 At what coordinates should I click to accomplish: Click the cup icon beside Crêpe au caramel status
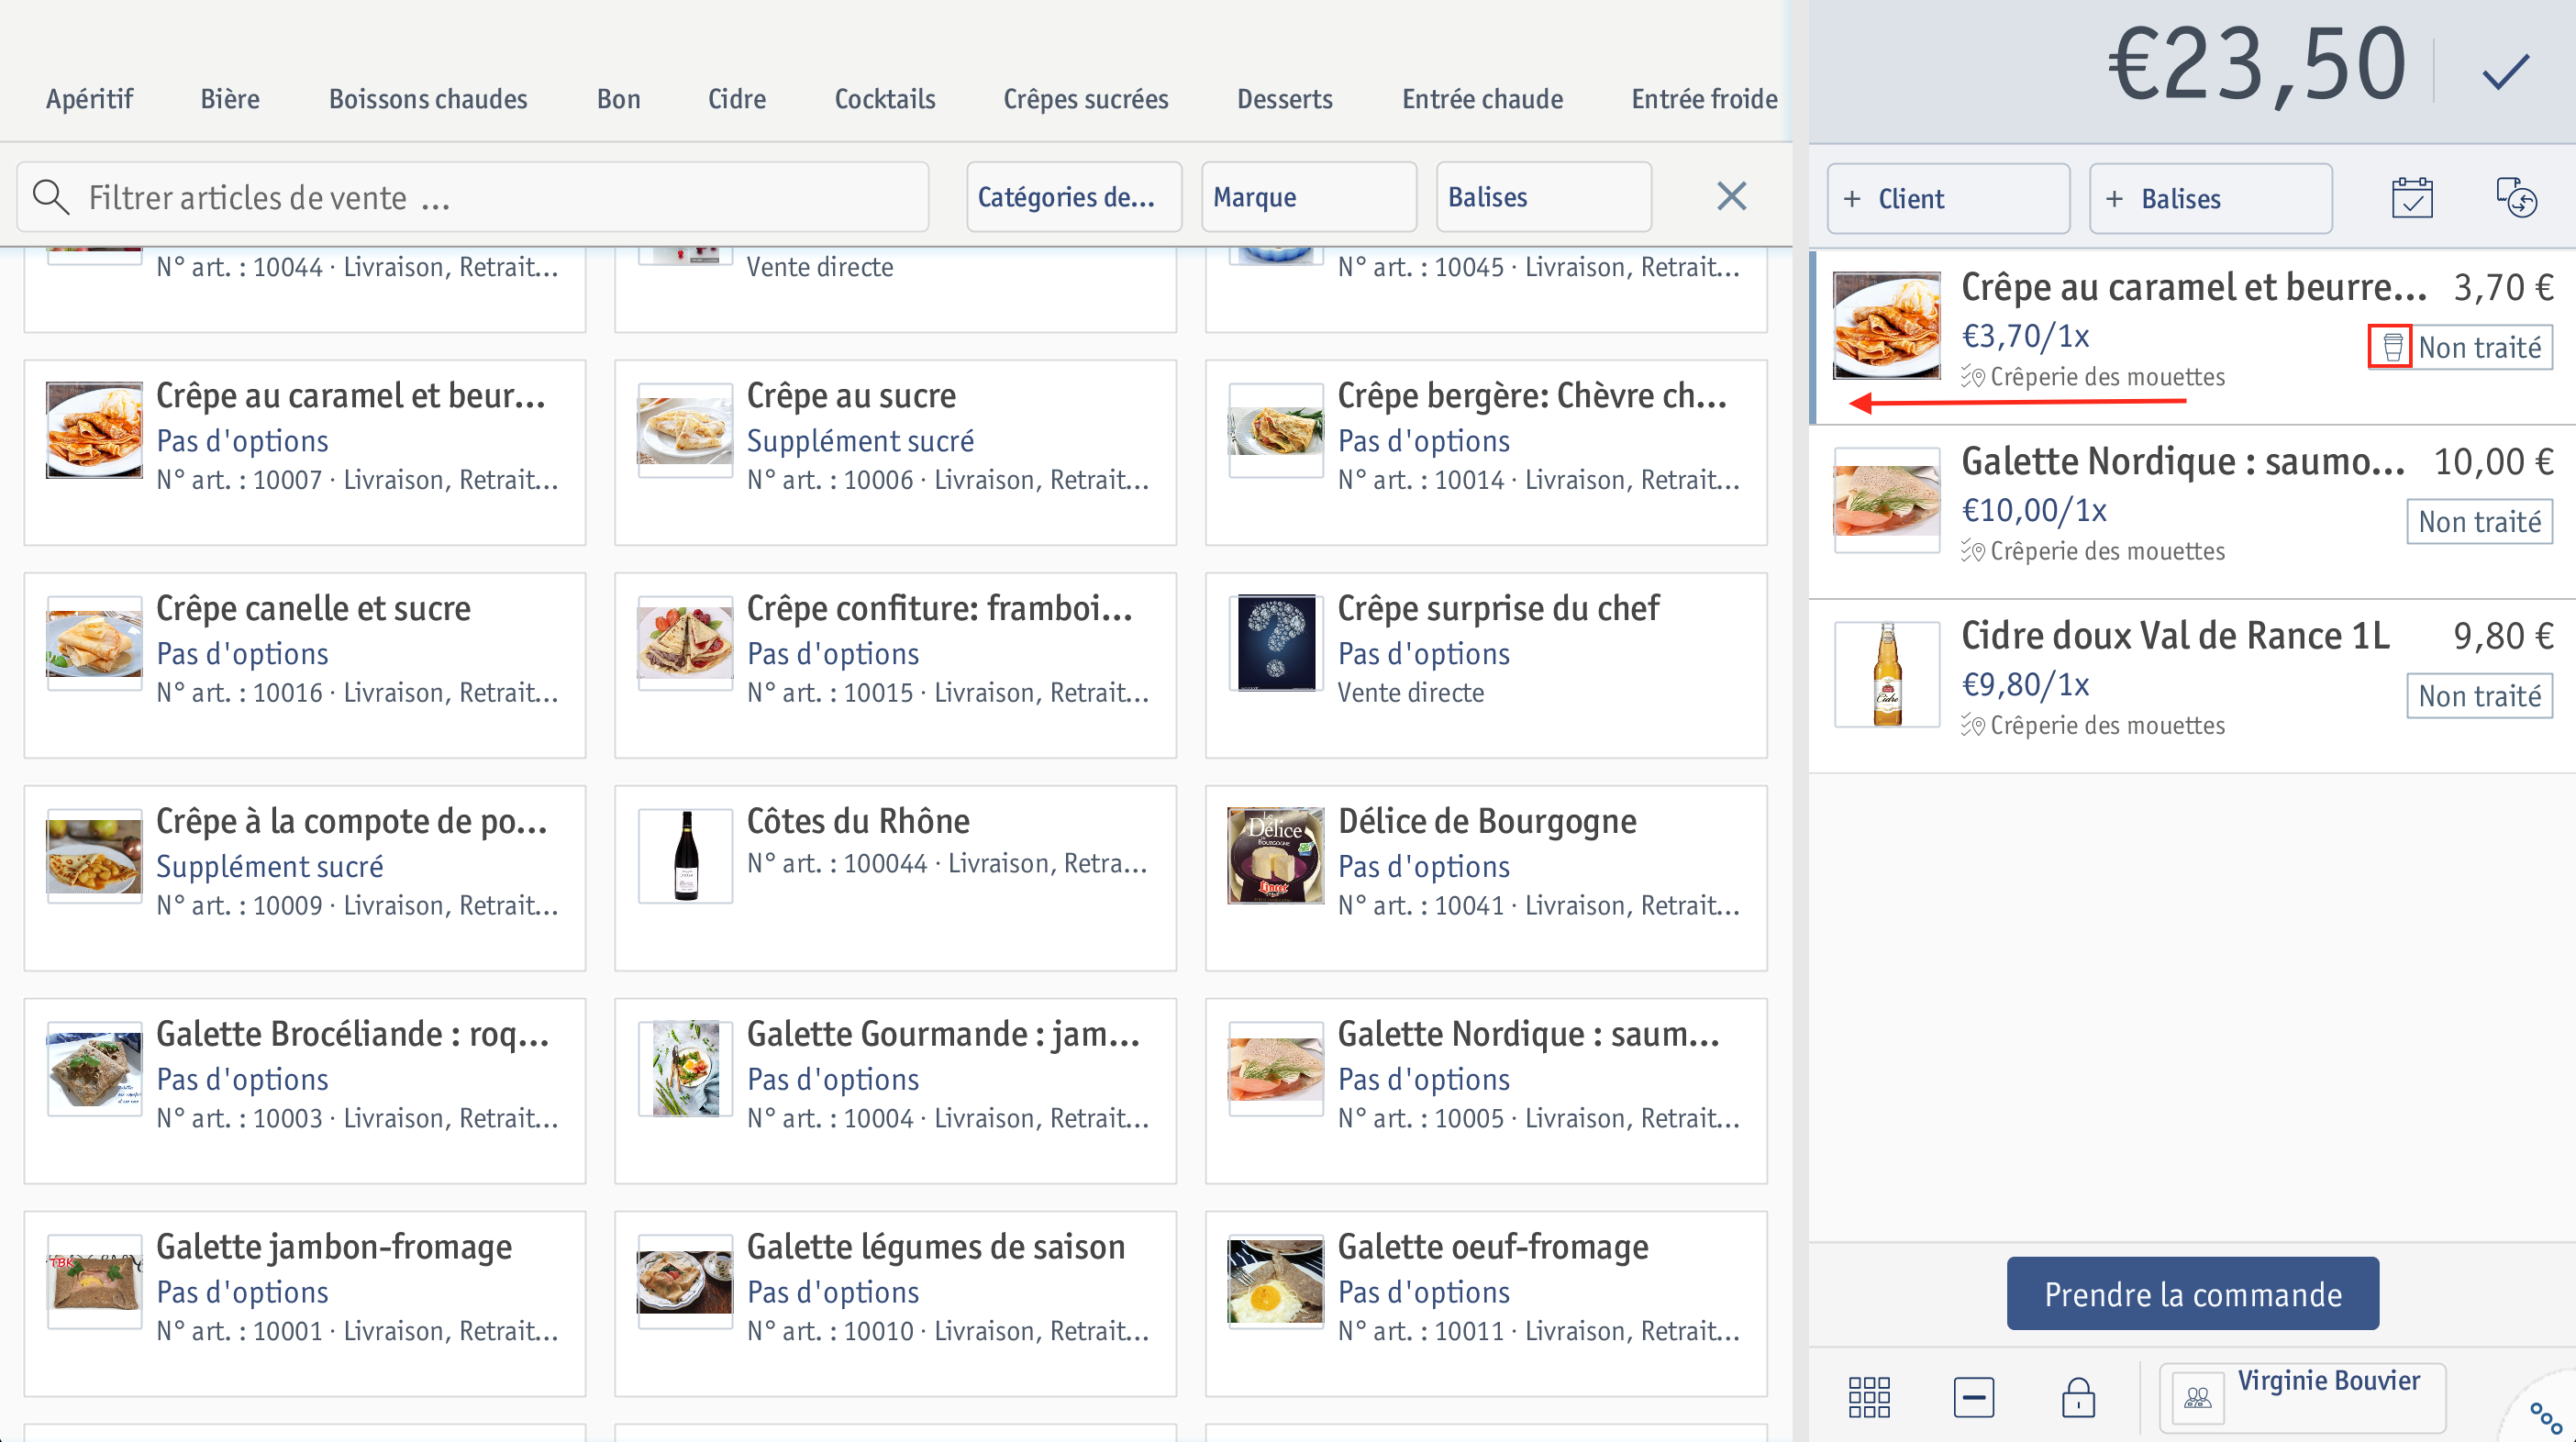pyautogui.click(x=2391, y=347)
